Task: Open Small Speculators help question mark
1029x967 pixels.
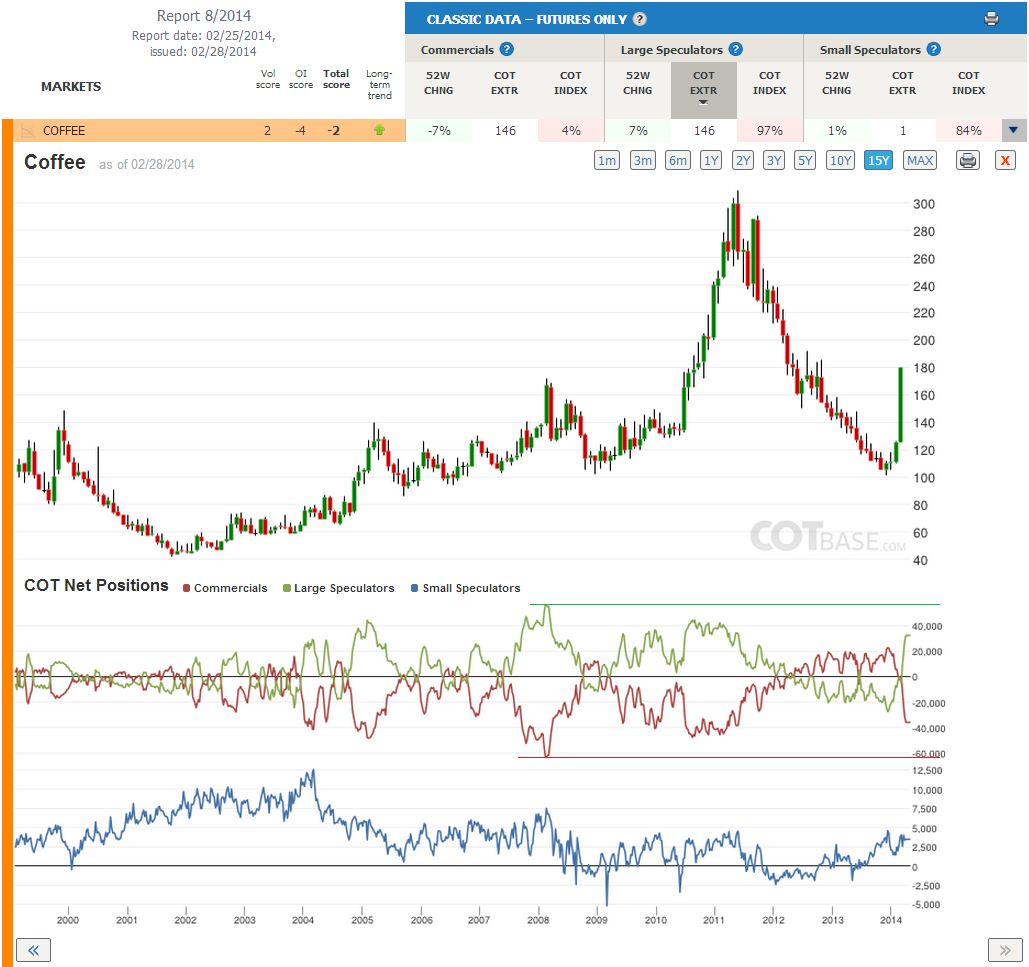Action: [x=934, y=49]
